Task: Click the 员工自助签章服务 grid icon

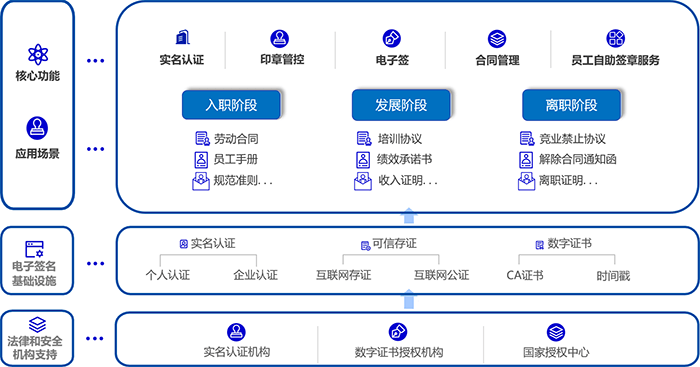Action: [x=616, y=38]
